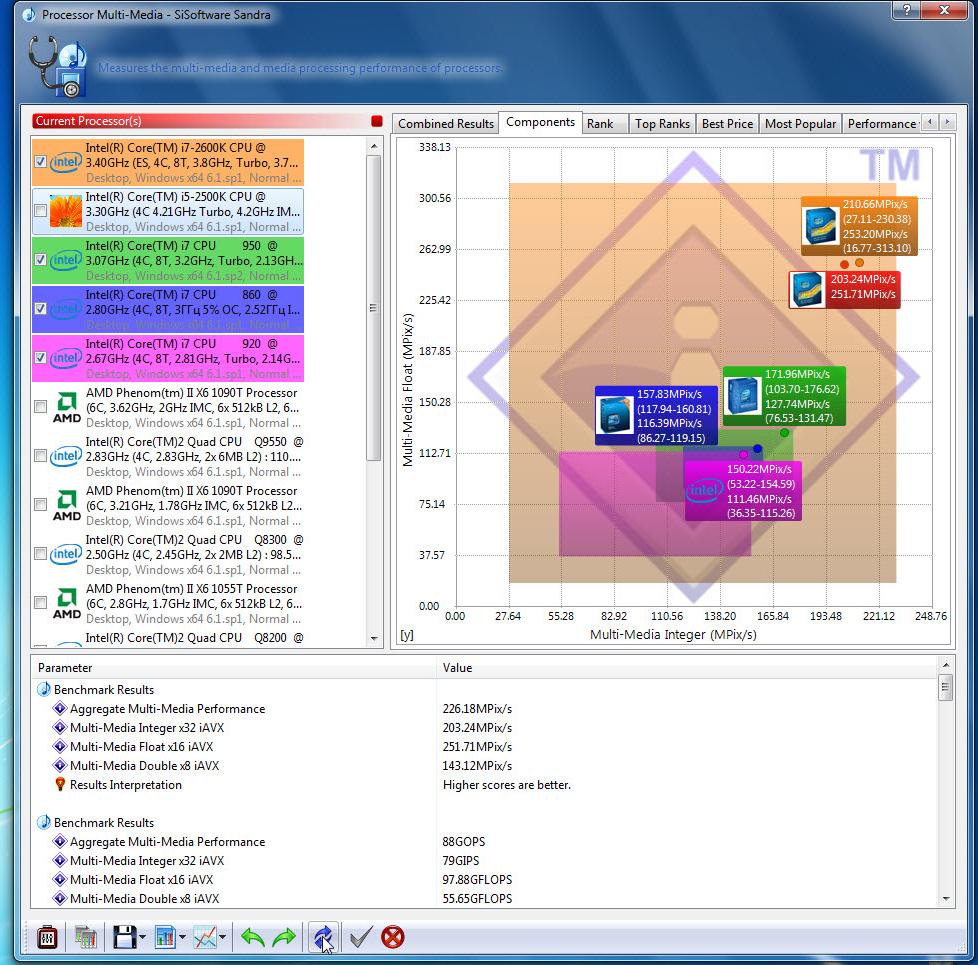Screen dimensions: 978x965
Task: Open the Top Ranks tab
Action: (662, 124)
